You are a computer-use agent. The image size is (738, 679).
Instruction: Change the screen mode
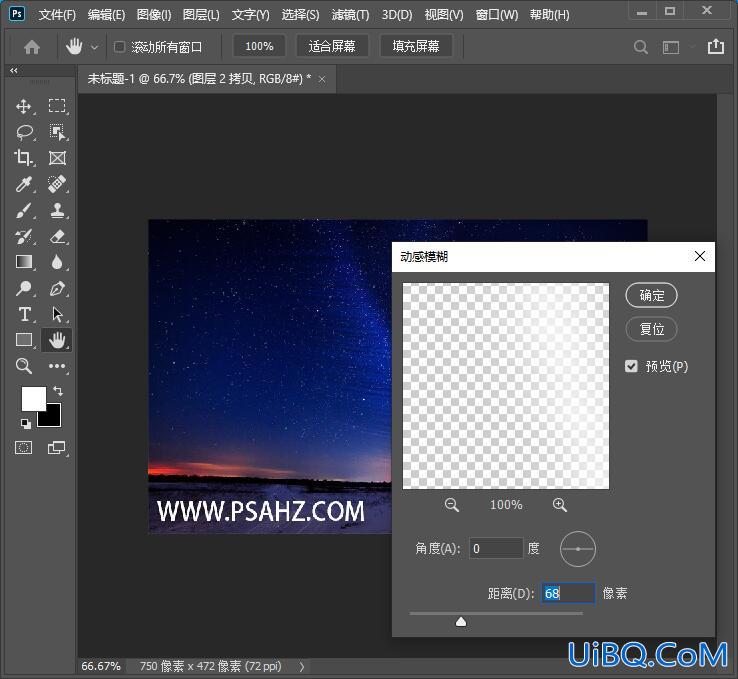[56, 447]
